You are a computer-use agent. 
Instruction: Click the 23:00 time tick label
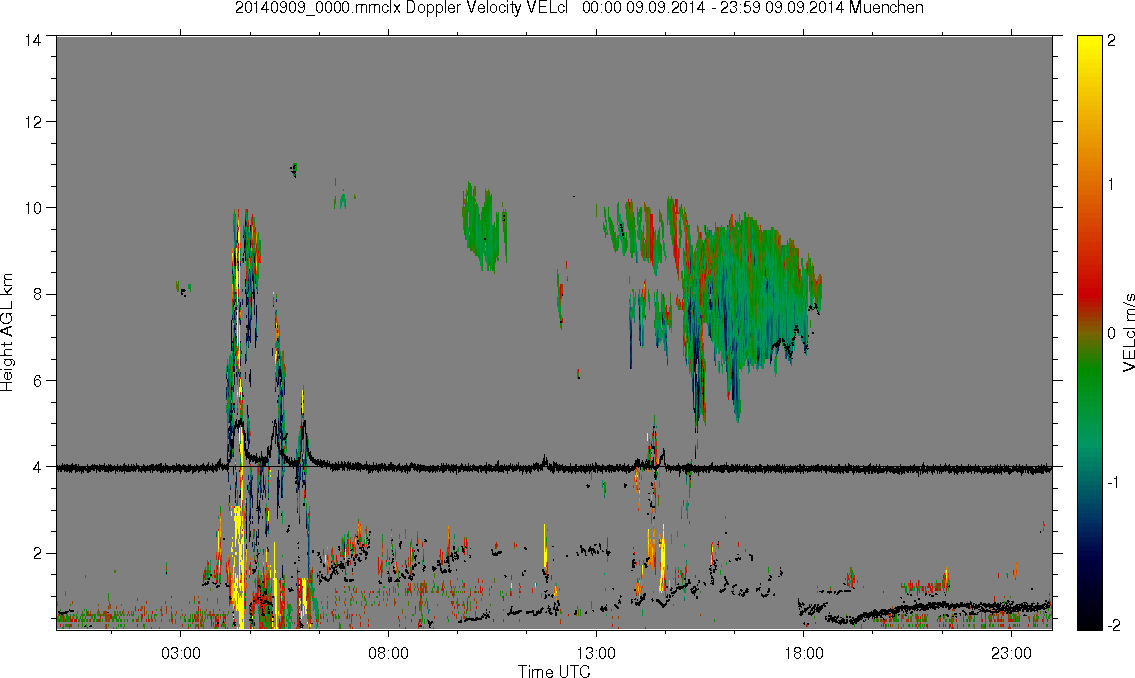coord(1011,653)
